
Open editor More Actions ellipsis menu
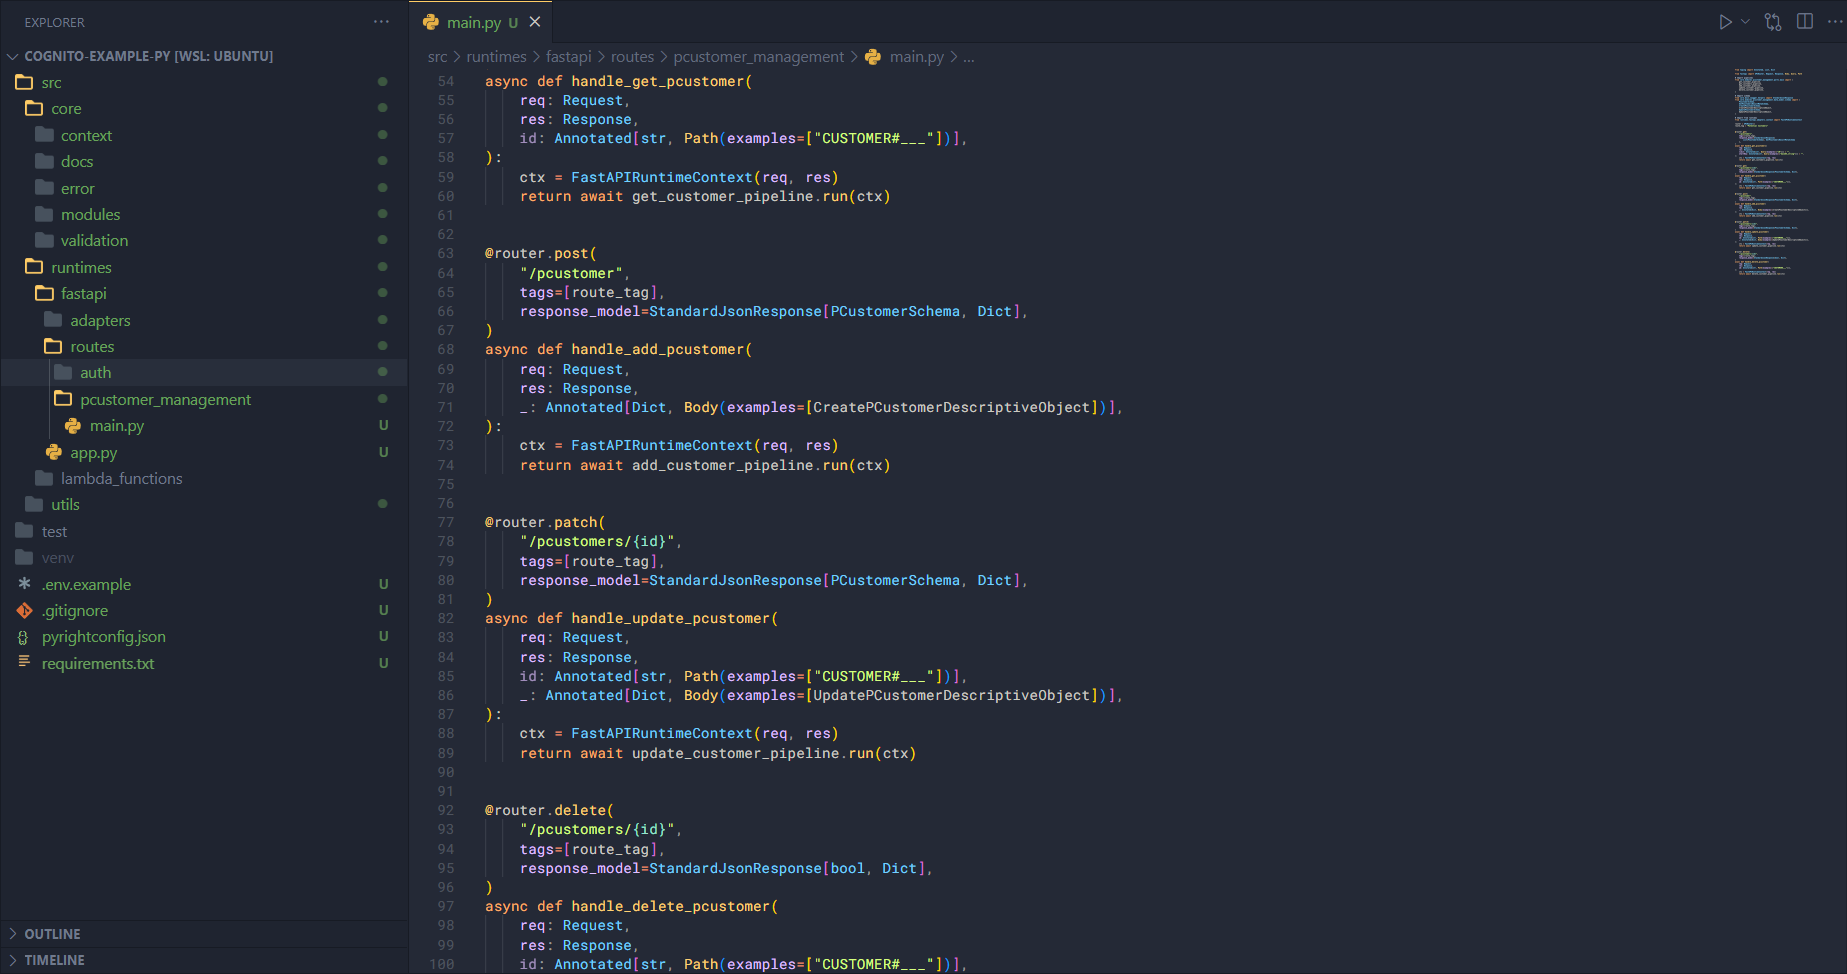1834,22
